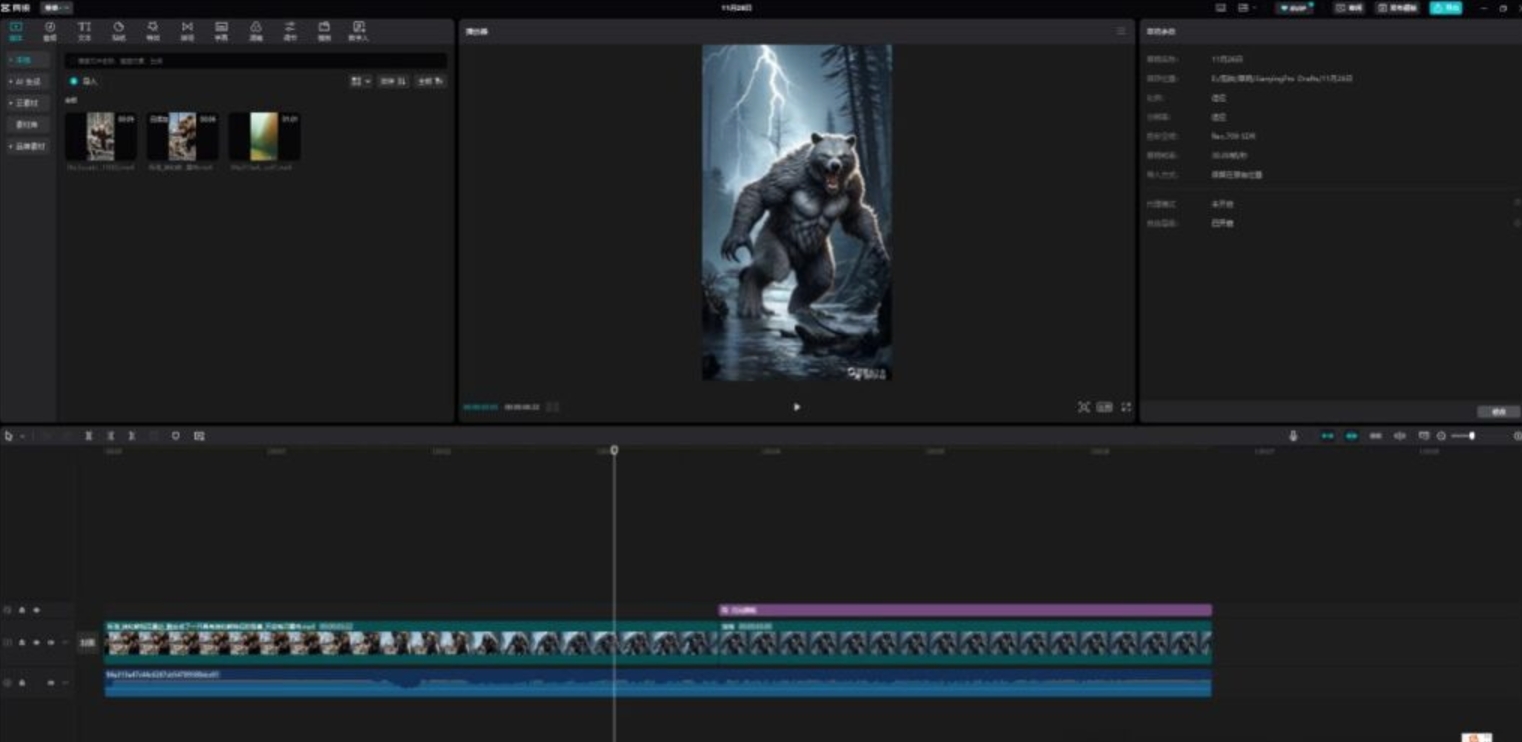Screen dimensions: 1522x742
Task: Click the Import button in media panel
Action: [84, 81]
